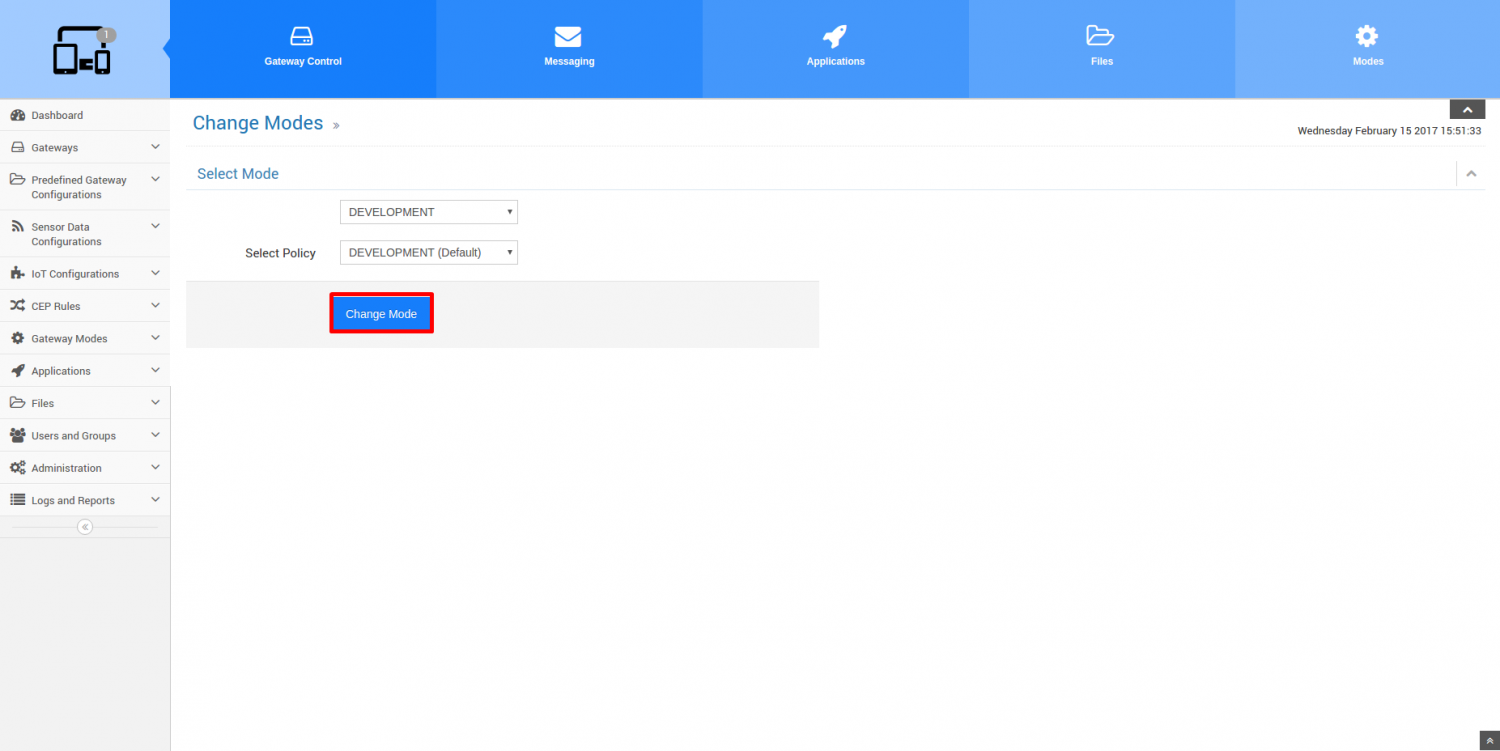
Task: Click the Change Modes breadcrumb heading
Action: point(258,123)
